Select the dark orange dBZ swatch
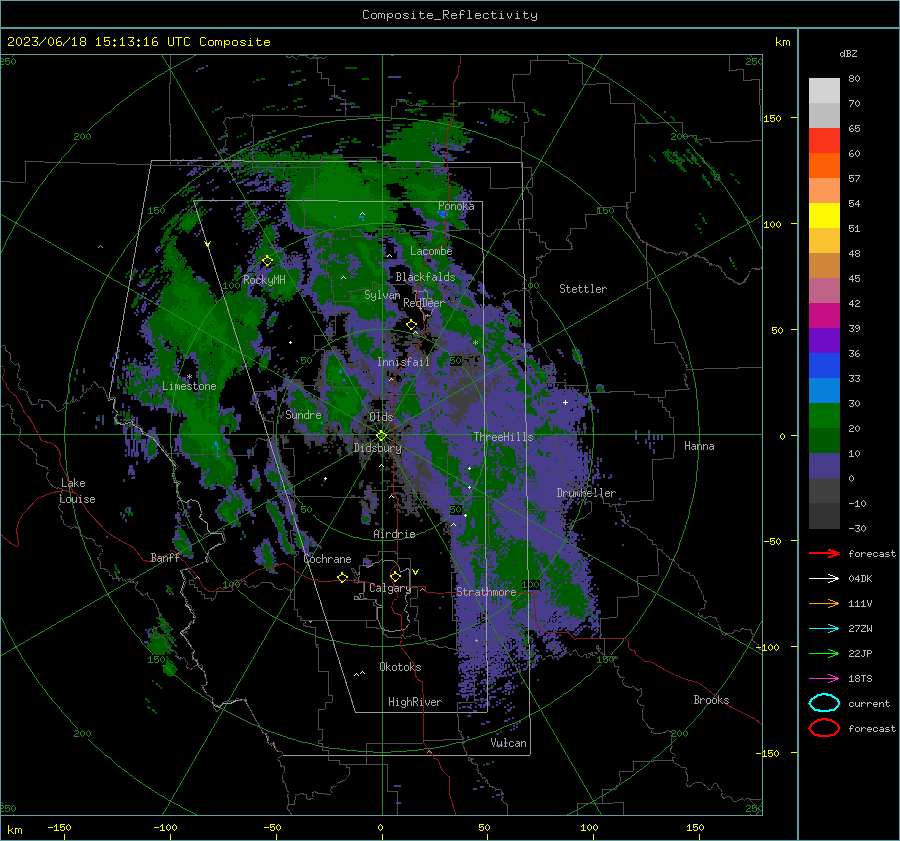900x841 pixels. 824,165
